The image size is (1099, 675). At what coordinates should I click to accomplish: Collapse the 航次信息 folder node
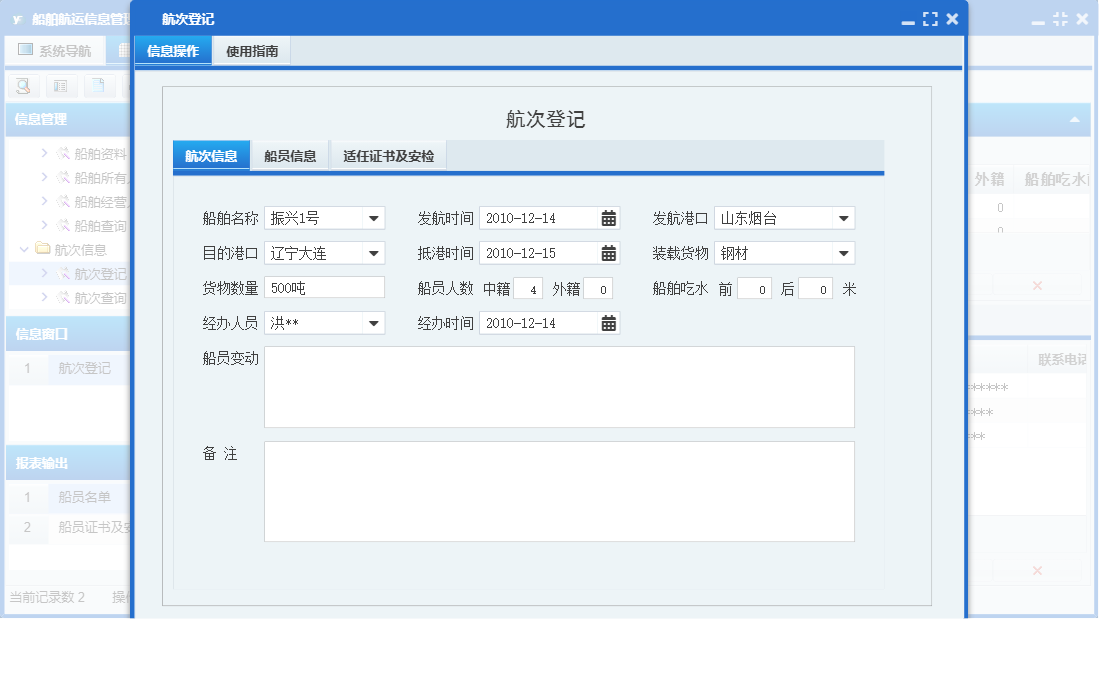click(22, 248)
